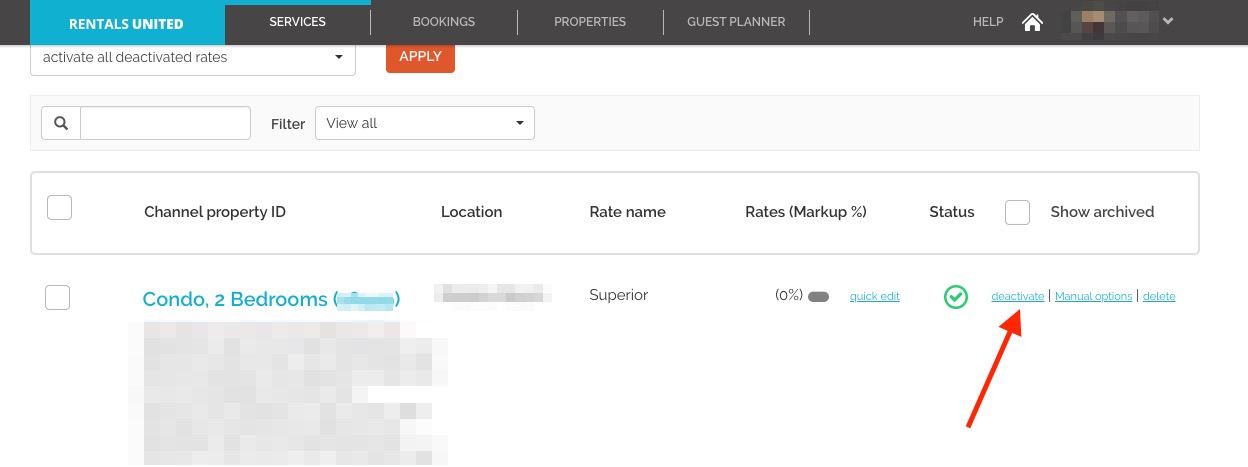The image size is (1248, 467).
Task: Open the Guest Planner menu tab
Action: pos(736,22)
